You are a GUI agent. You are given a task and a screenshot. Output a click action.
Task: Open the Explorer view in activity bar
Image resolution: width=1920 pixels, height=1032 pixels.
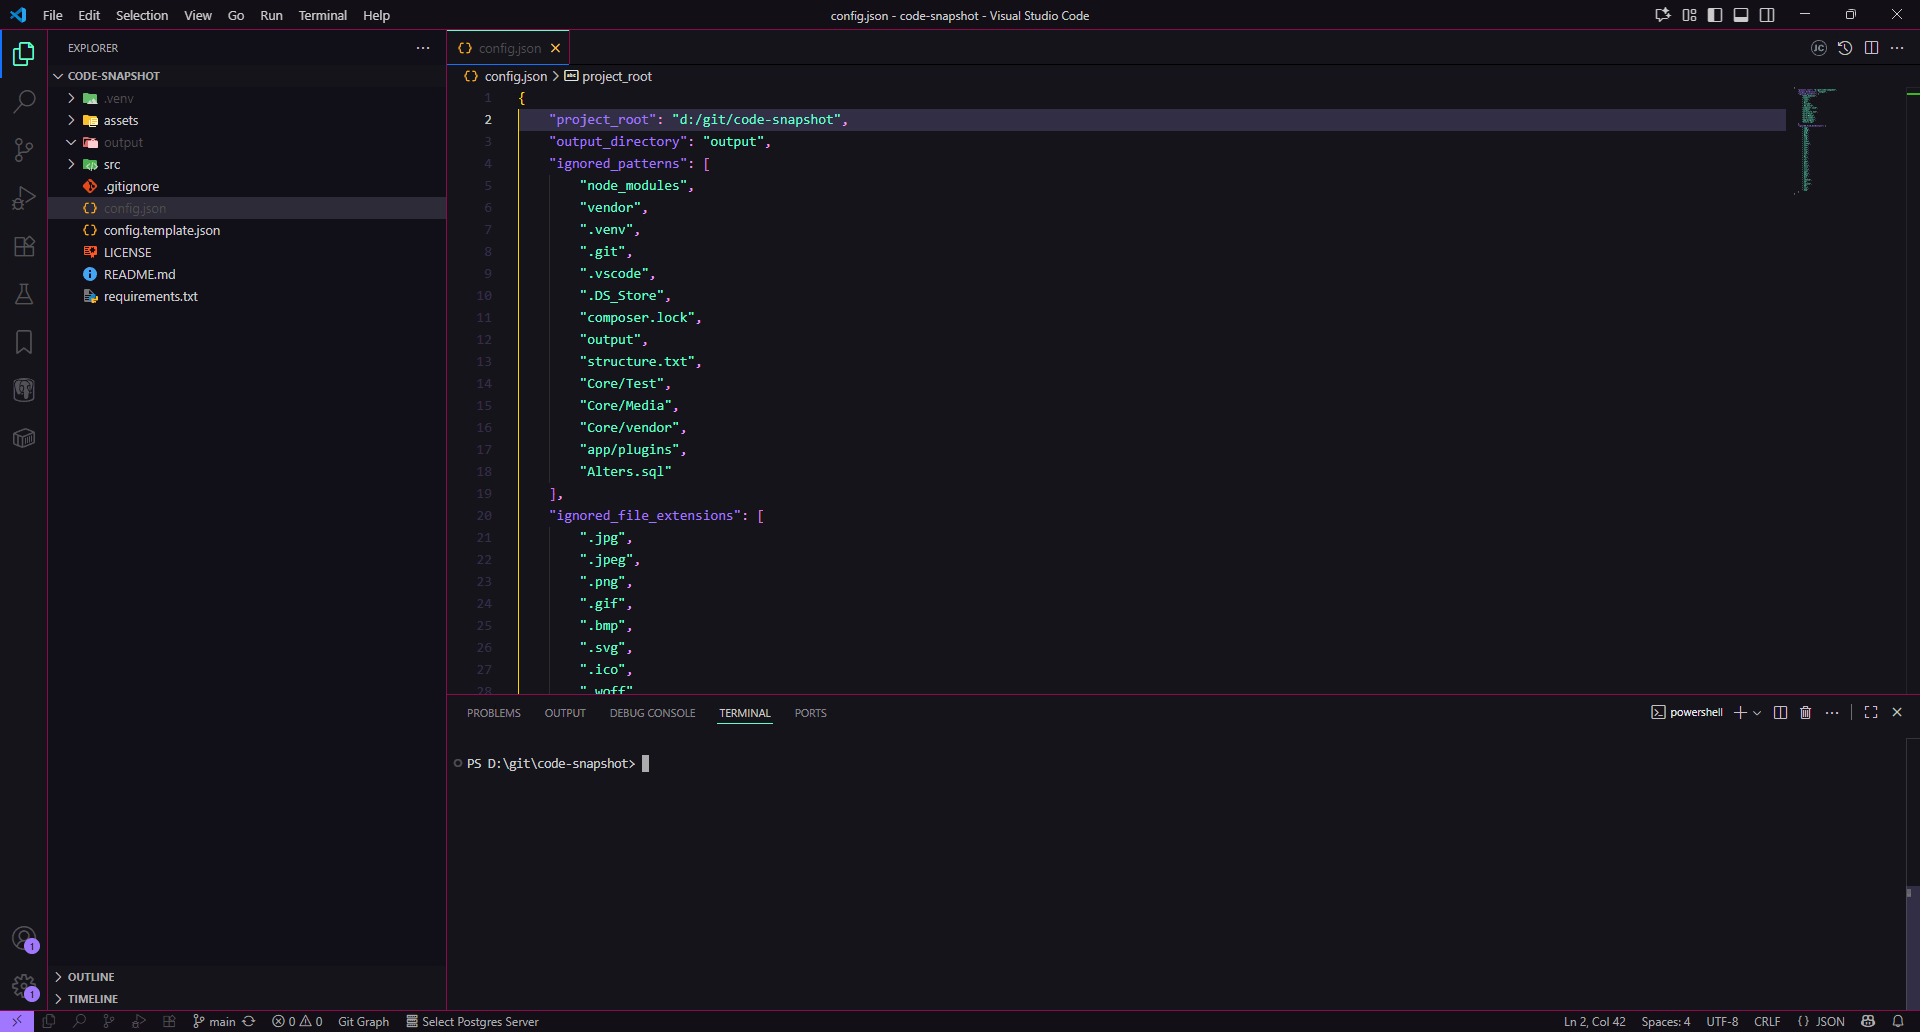pos(24,54)
